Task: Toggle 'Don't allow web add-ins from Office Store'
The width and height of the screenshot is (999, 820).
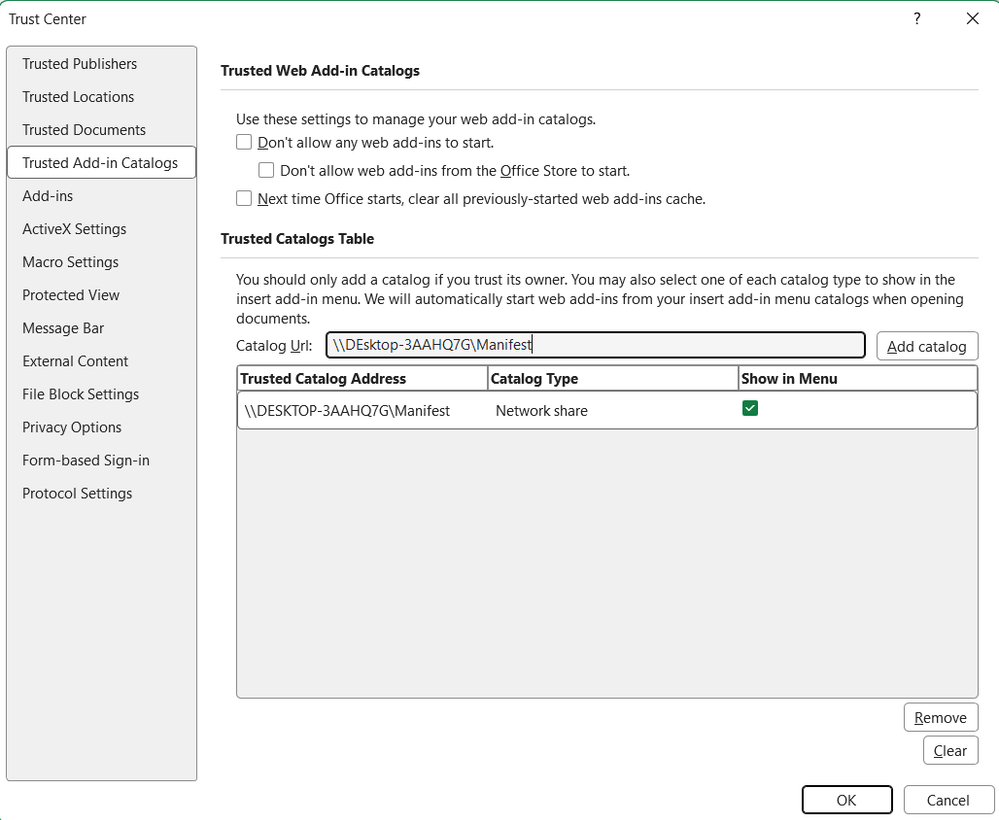Action: point(266,170)
